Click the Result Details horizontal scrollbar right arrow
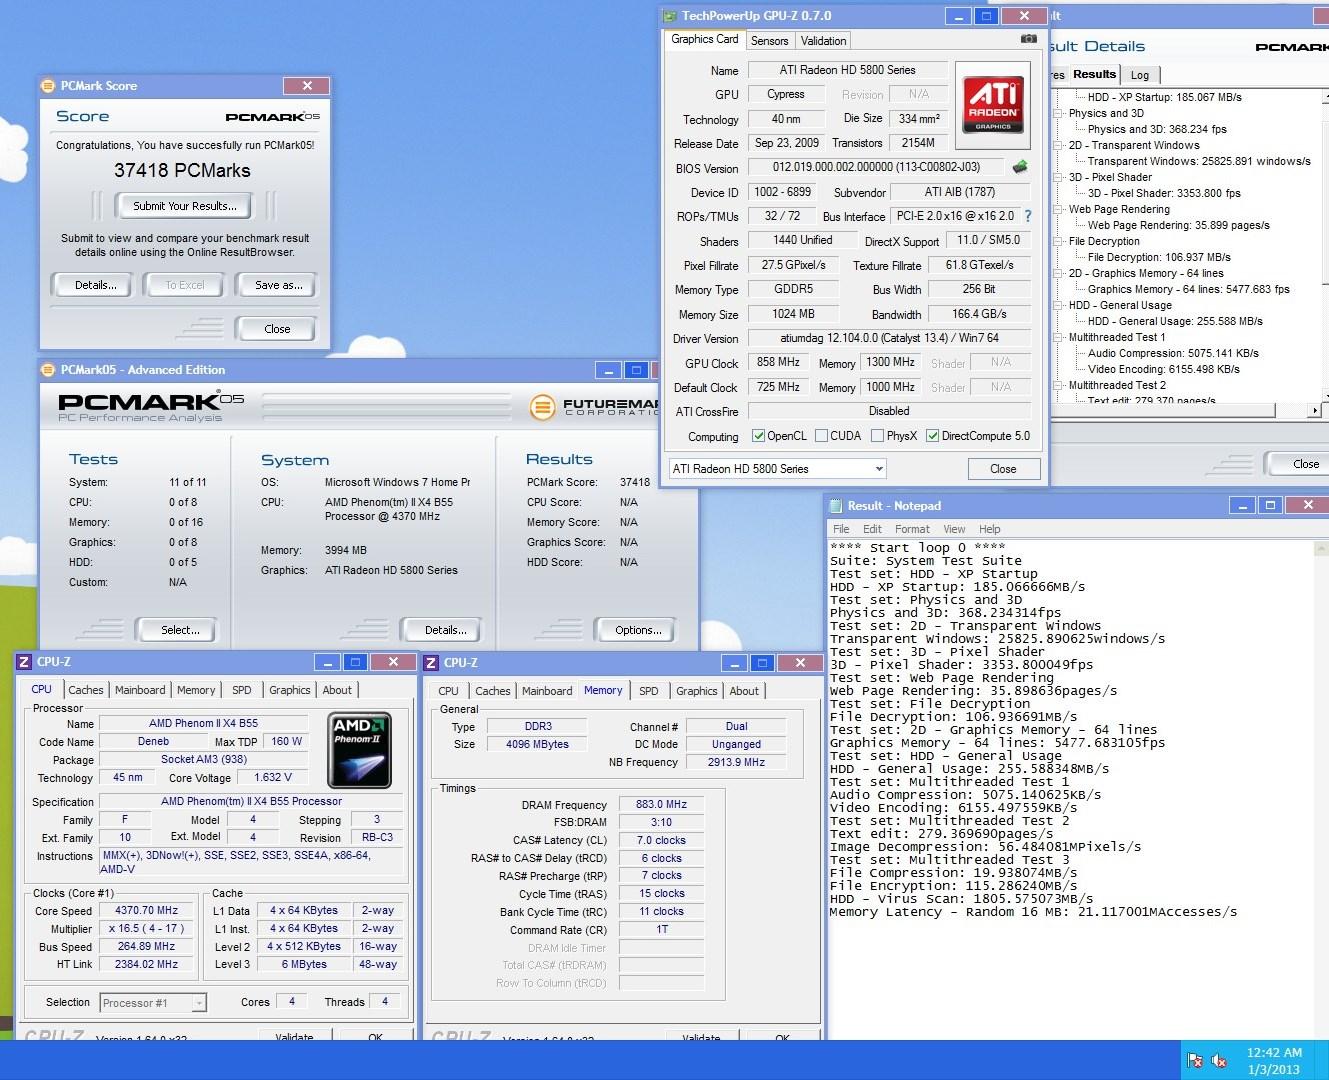The height and width of the screenshot is (1080, 1329). pos(1315,410)
